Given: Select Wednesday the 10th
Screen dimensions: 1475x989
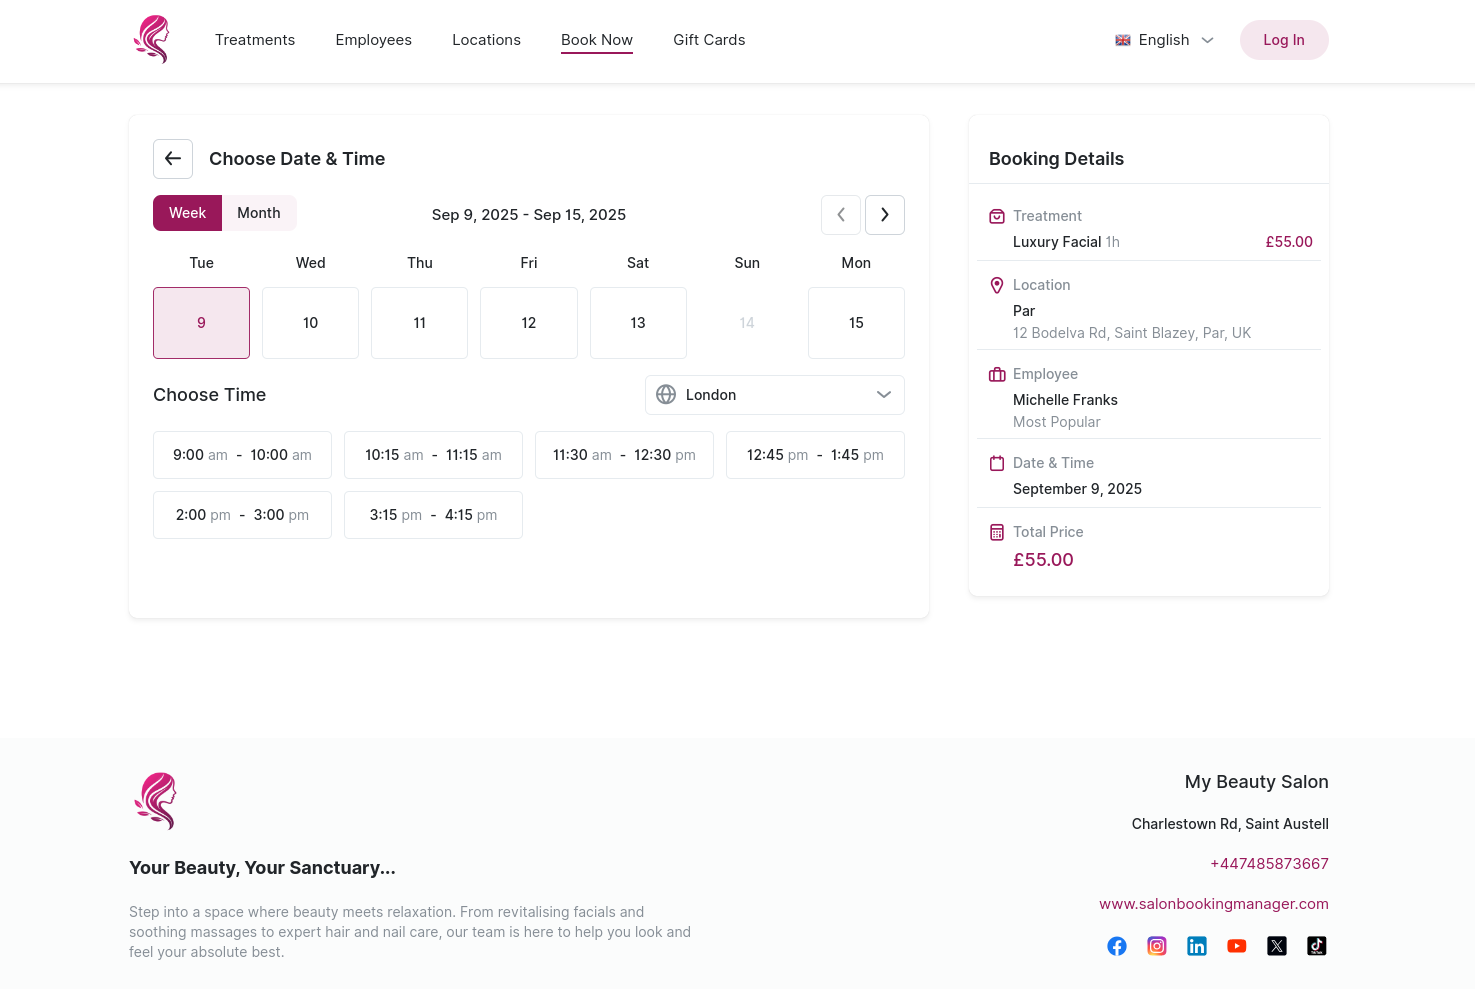Looking at the screenshot, I should tap(310, 323).
